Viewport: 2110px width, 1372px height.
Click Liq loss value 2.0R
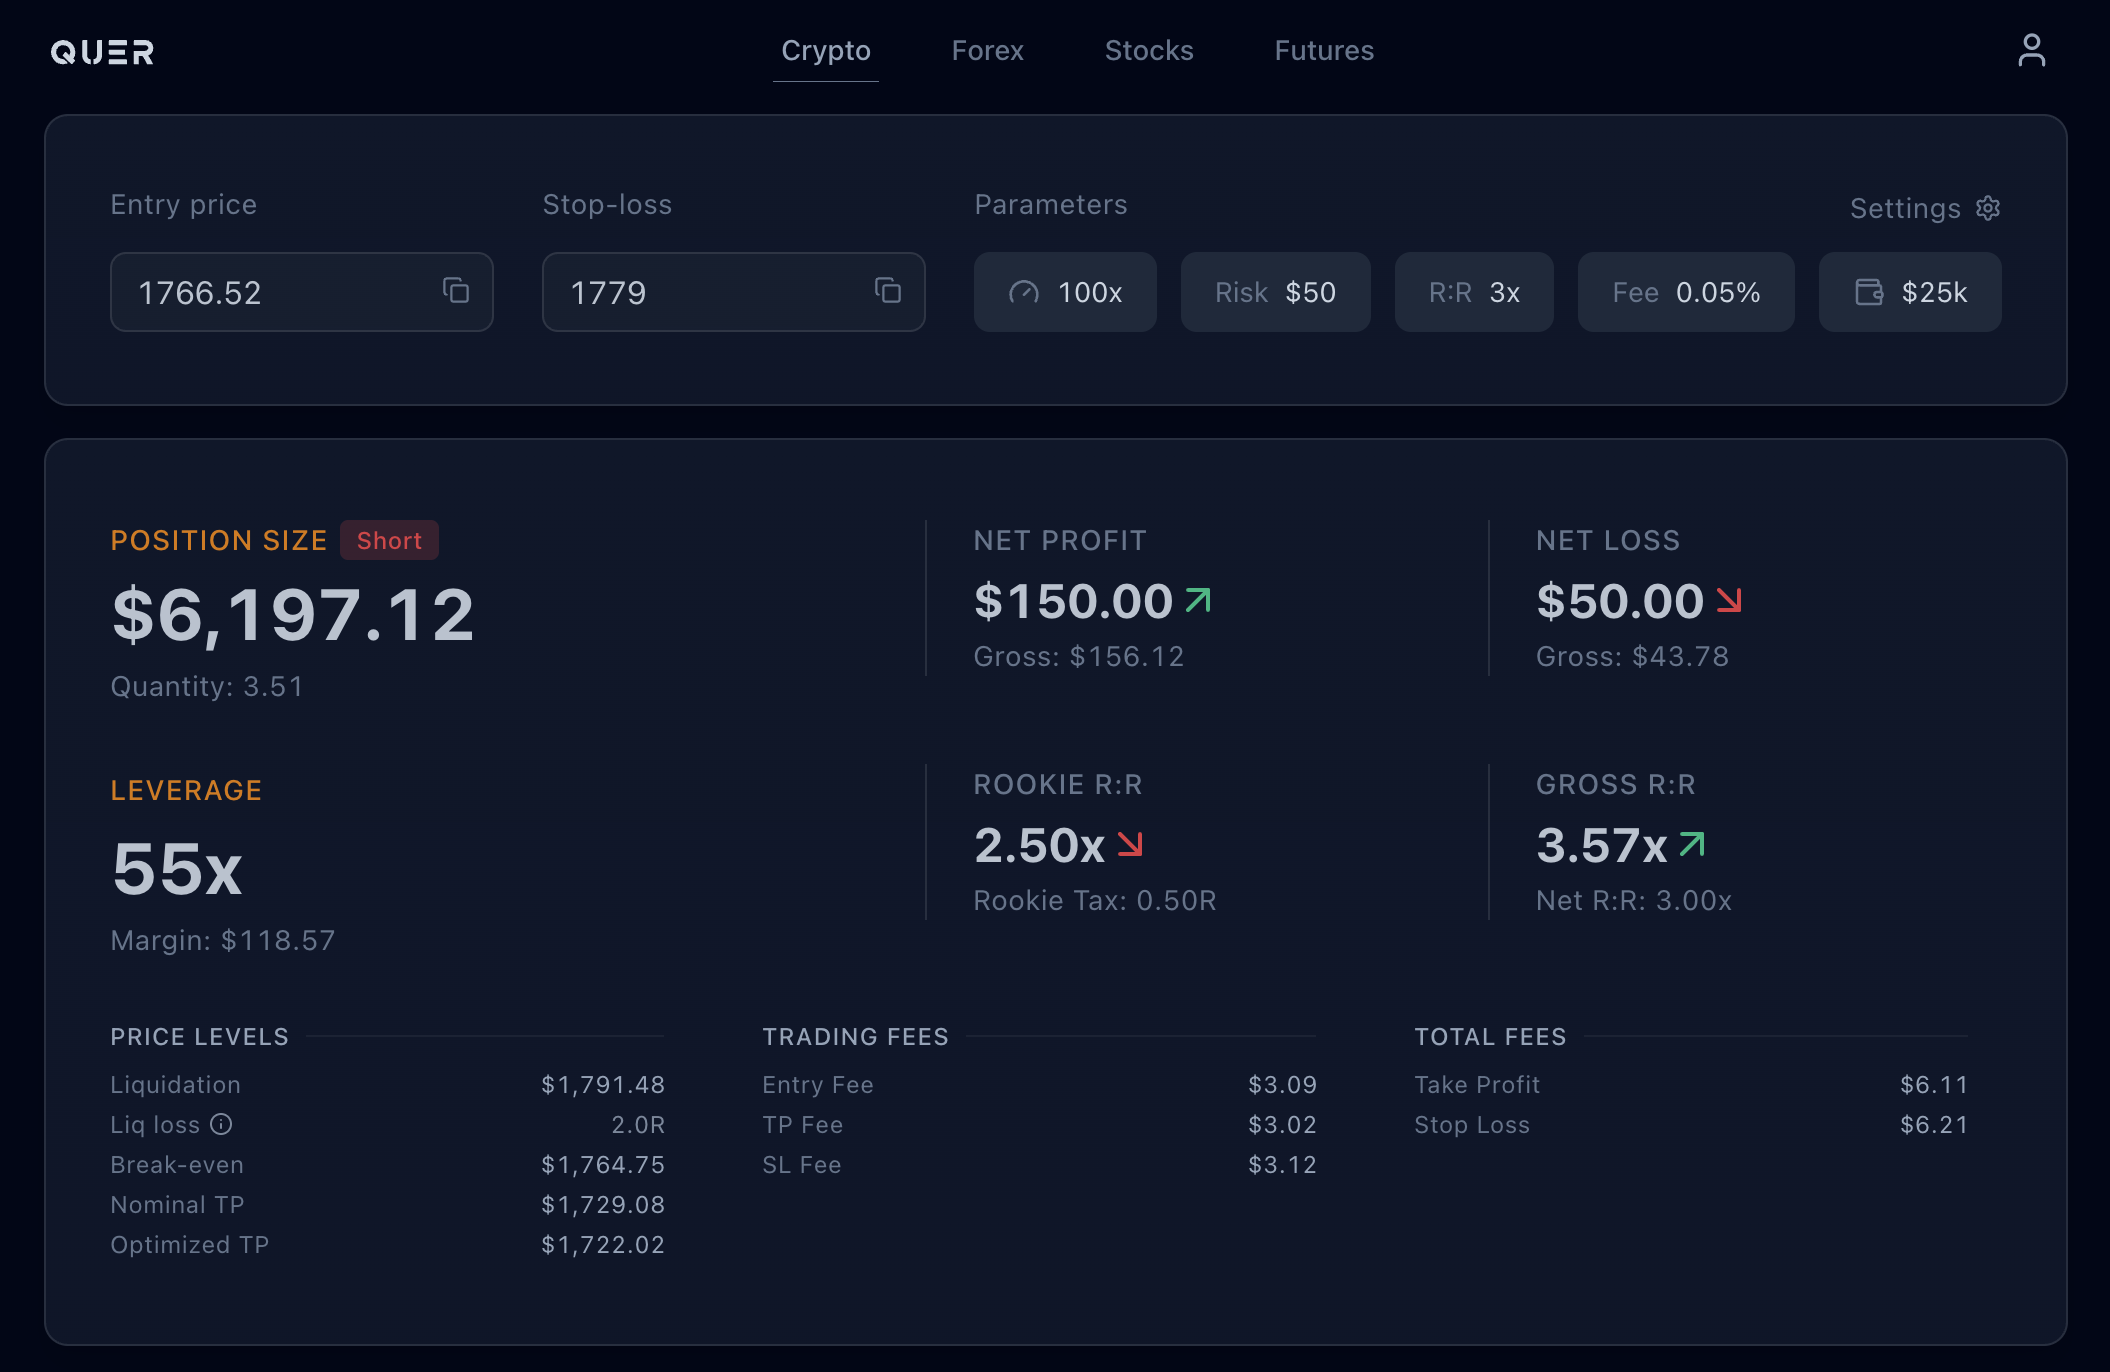pos(638,1124)
